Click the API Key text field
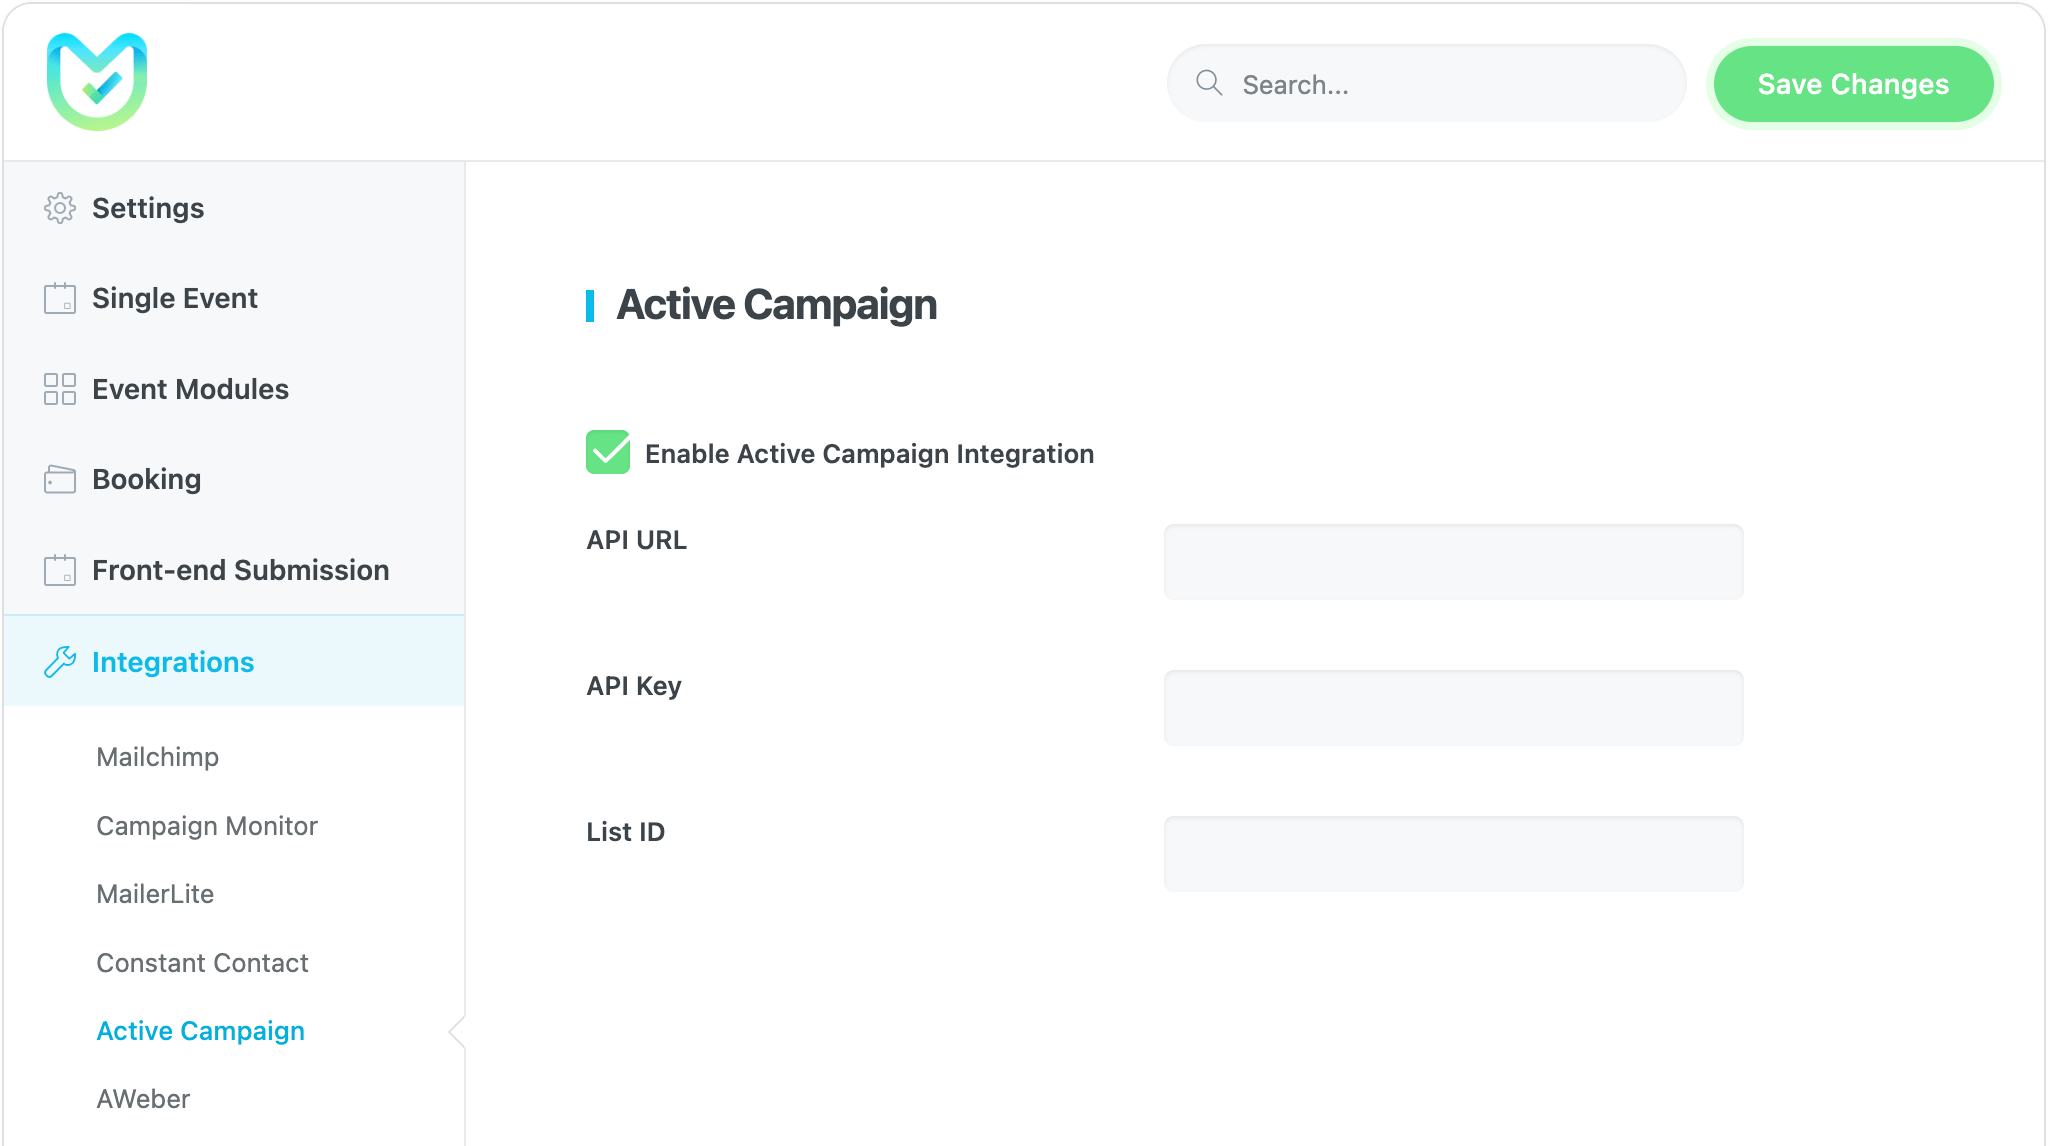Image resolution: width=2054 pixels, height=1146 pixels. tap(1453, 708)
